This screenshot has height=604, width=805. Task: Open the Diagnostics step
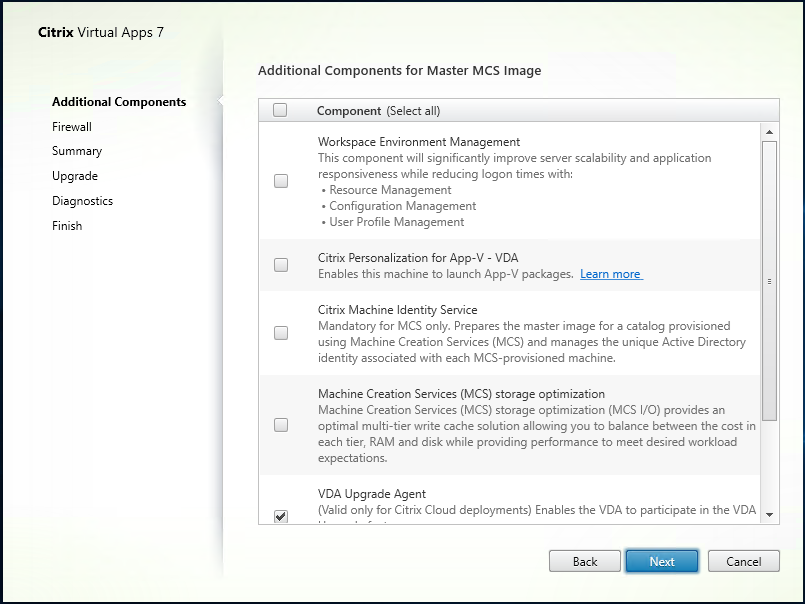tap(83, 201)
